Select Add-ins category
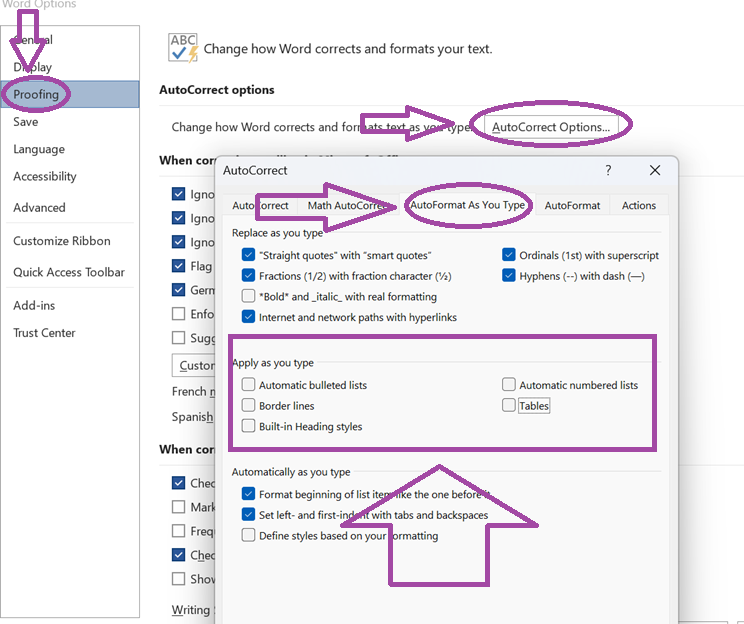Viewport: 744px width, 624px height. click(34, 305)
